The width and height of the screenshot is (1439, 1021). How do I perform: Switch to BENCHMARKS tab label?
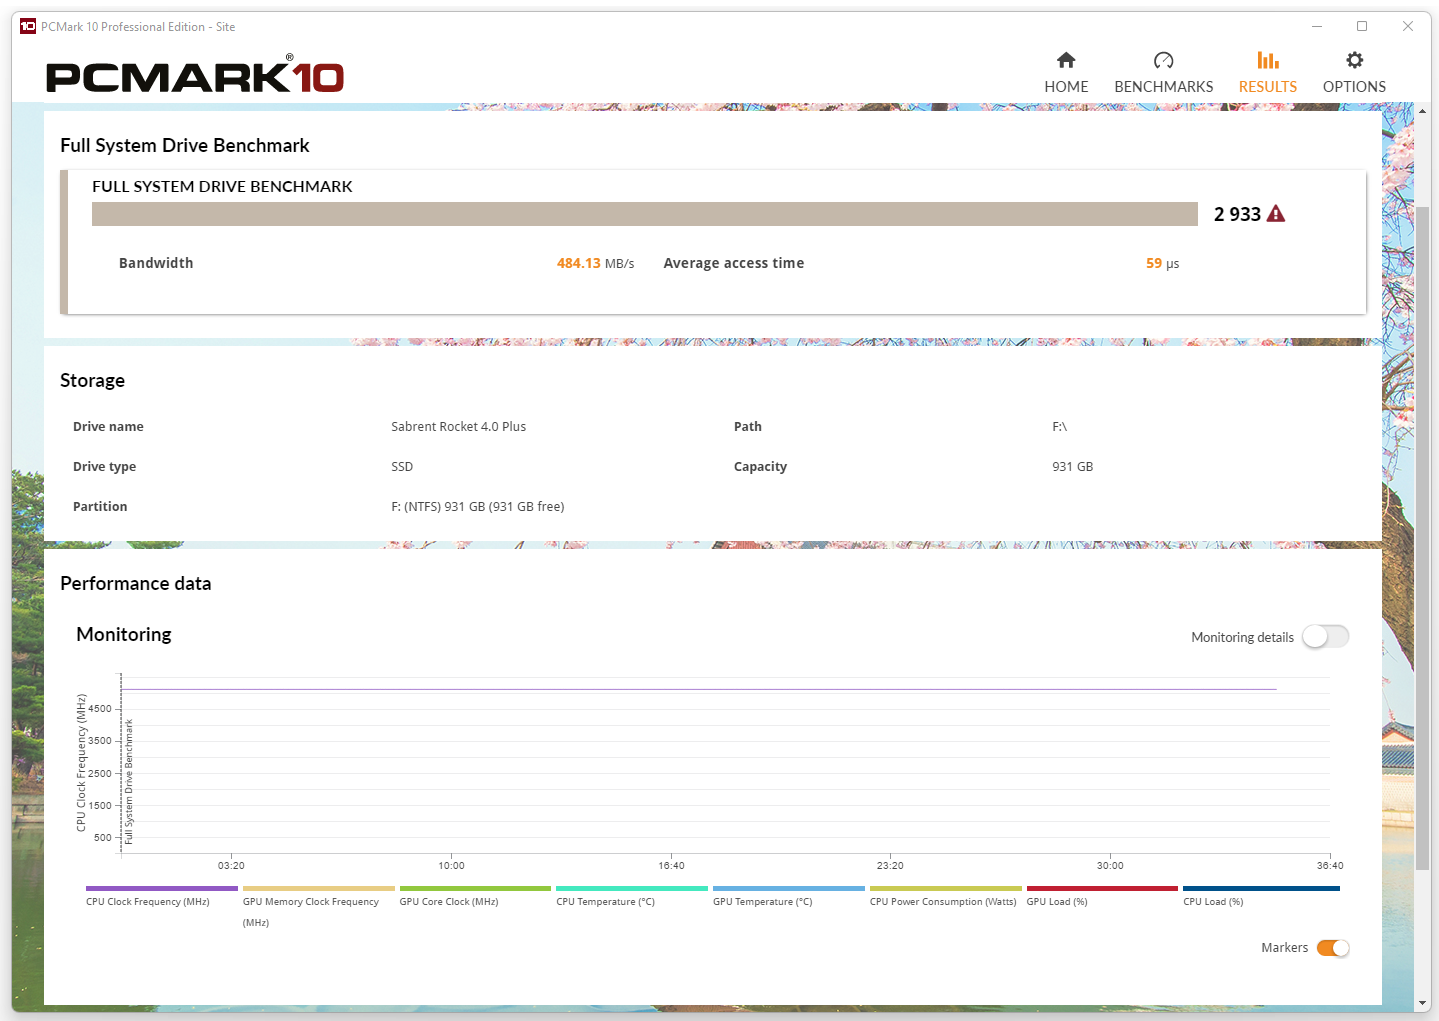point(1164,87)
